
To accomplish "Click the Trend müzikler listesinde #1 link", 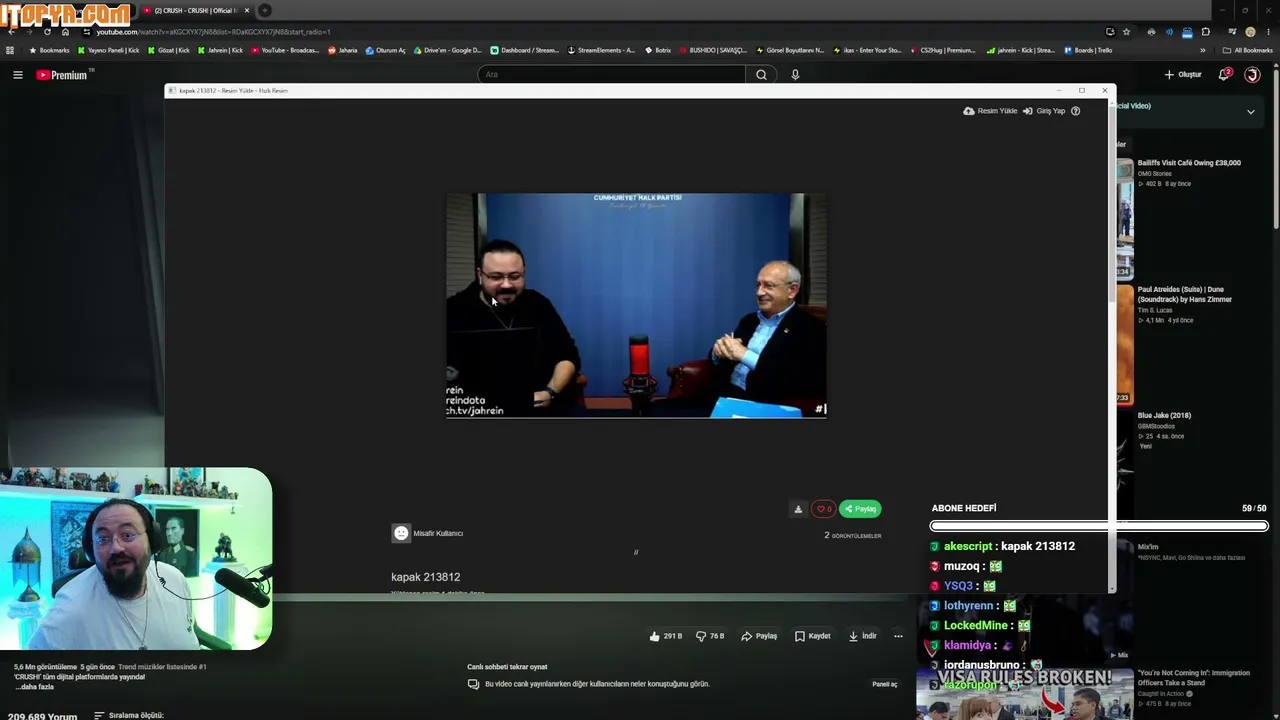I will point(162,667).
